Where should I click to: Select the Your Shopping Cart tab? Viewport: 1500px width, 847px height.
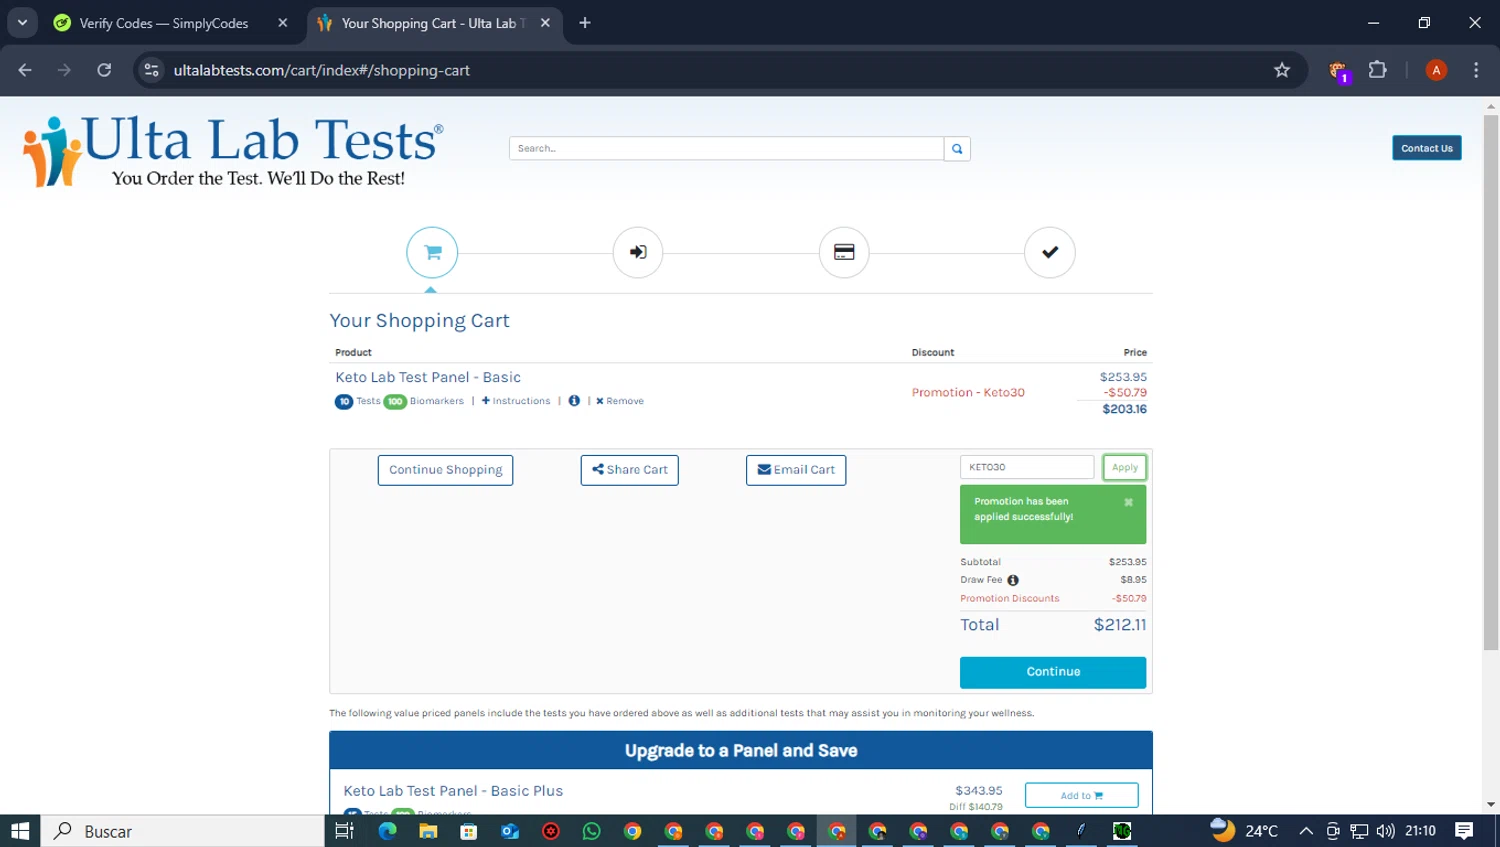(x=434, y=23)
